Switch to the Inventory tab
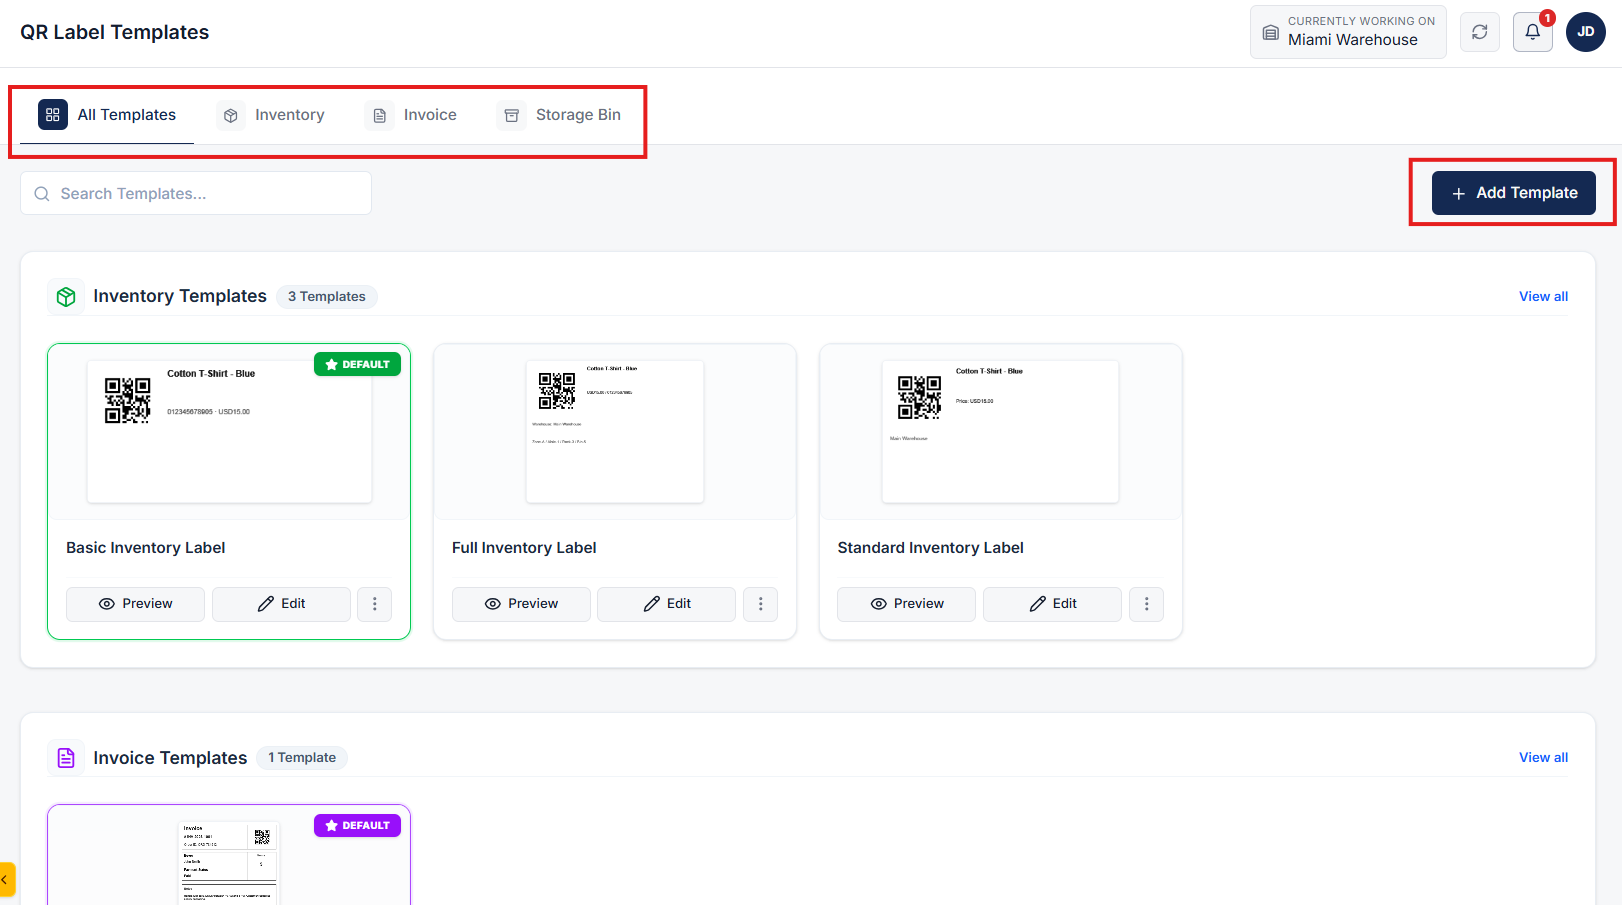This screenshot has height=905, width=1622. [271, 115]
